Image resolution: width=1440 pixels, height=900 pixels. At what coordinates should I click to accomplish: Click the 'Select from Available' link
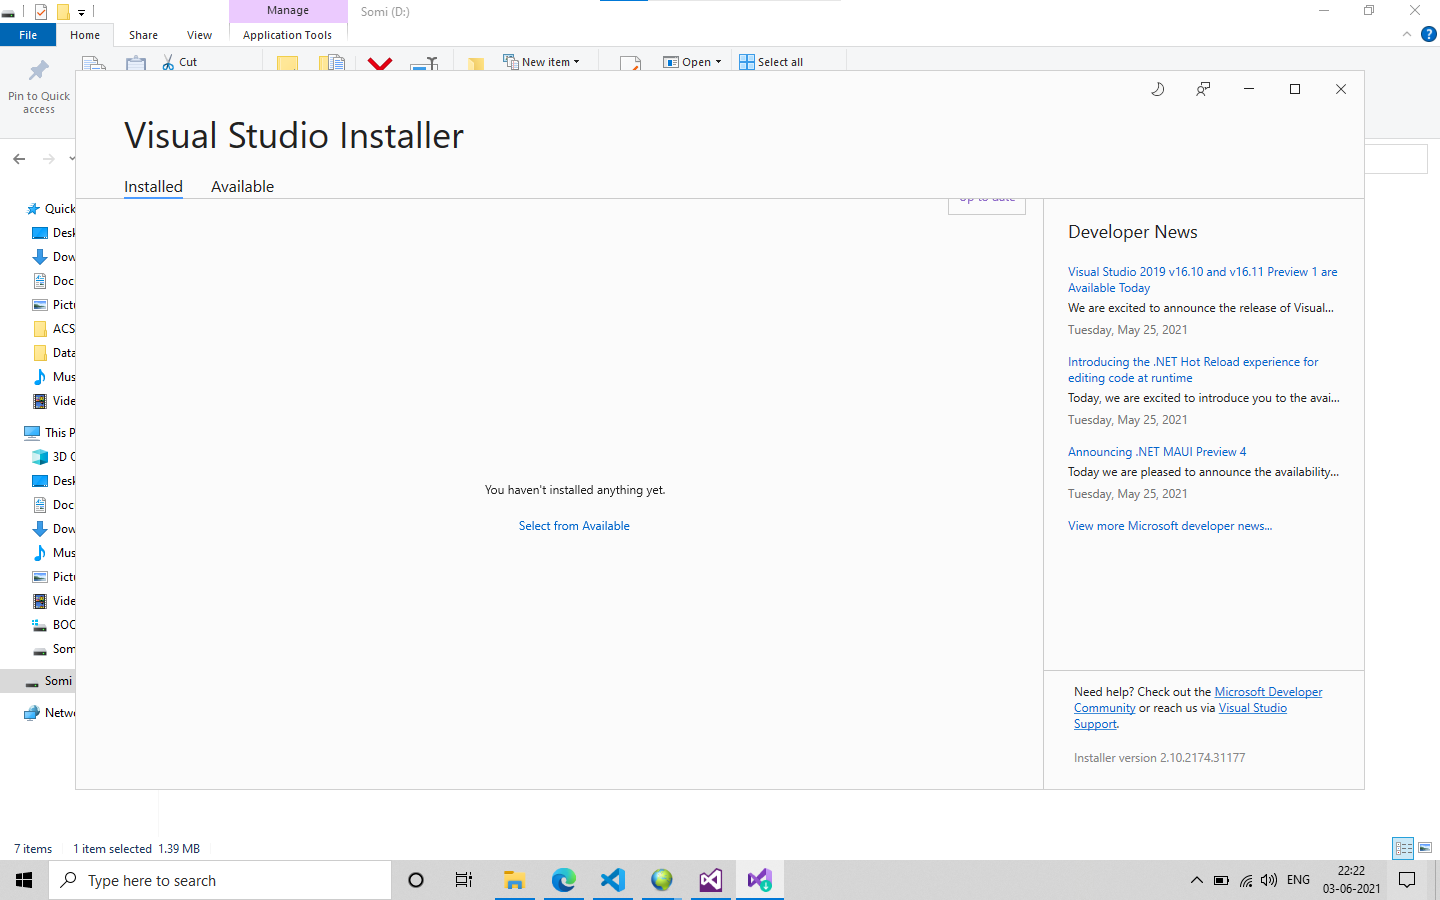point(574,526)
